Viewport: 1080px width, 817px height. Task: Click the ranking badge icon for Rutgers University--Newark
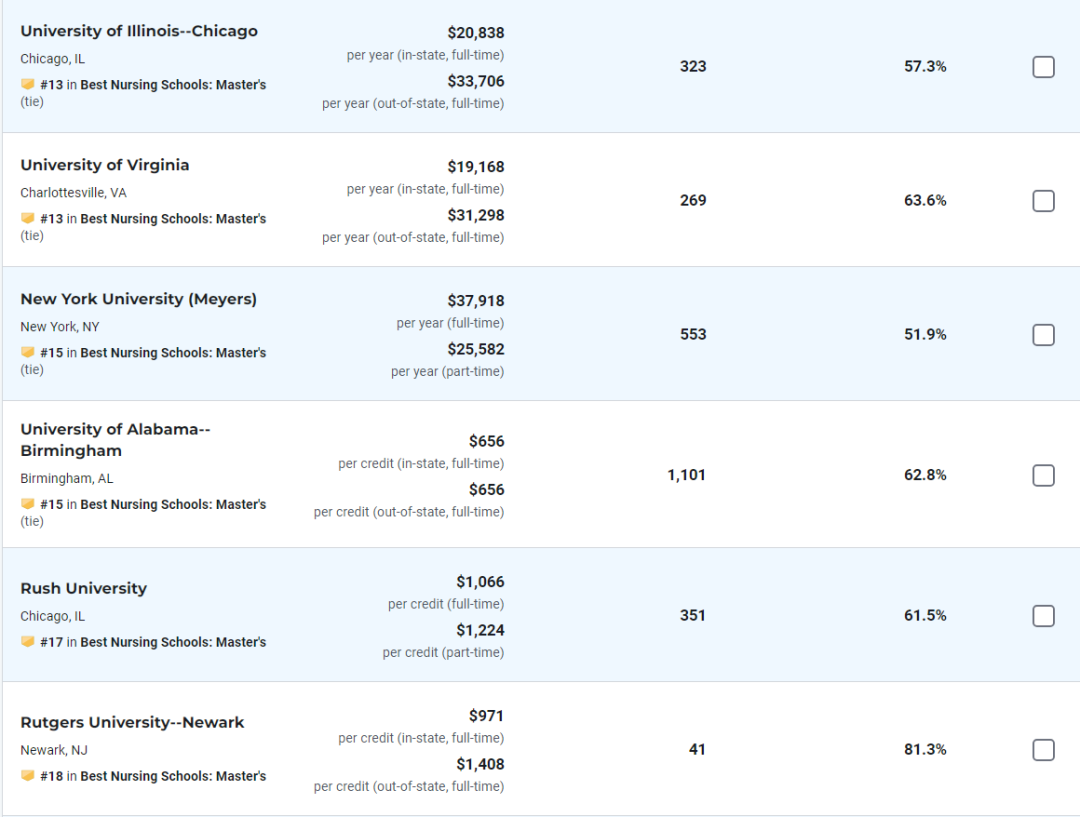pos(28,775)
